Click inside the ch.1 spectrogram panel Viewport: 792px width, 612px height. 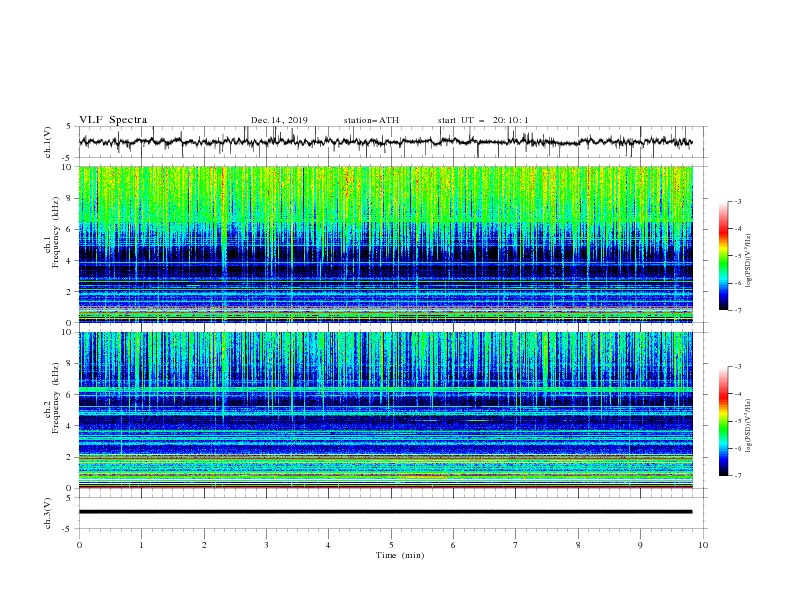point(385,244)
